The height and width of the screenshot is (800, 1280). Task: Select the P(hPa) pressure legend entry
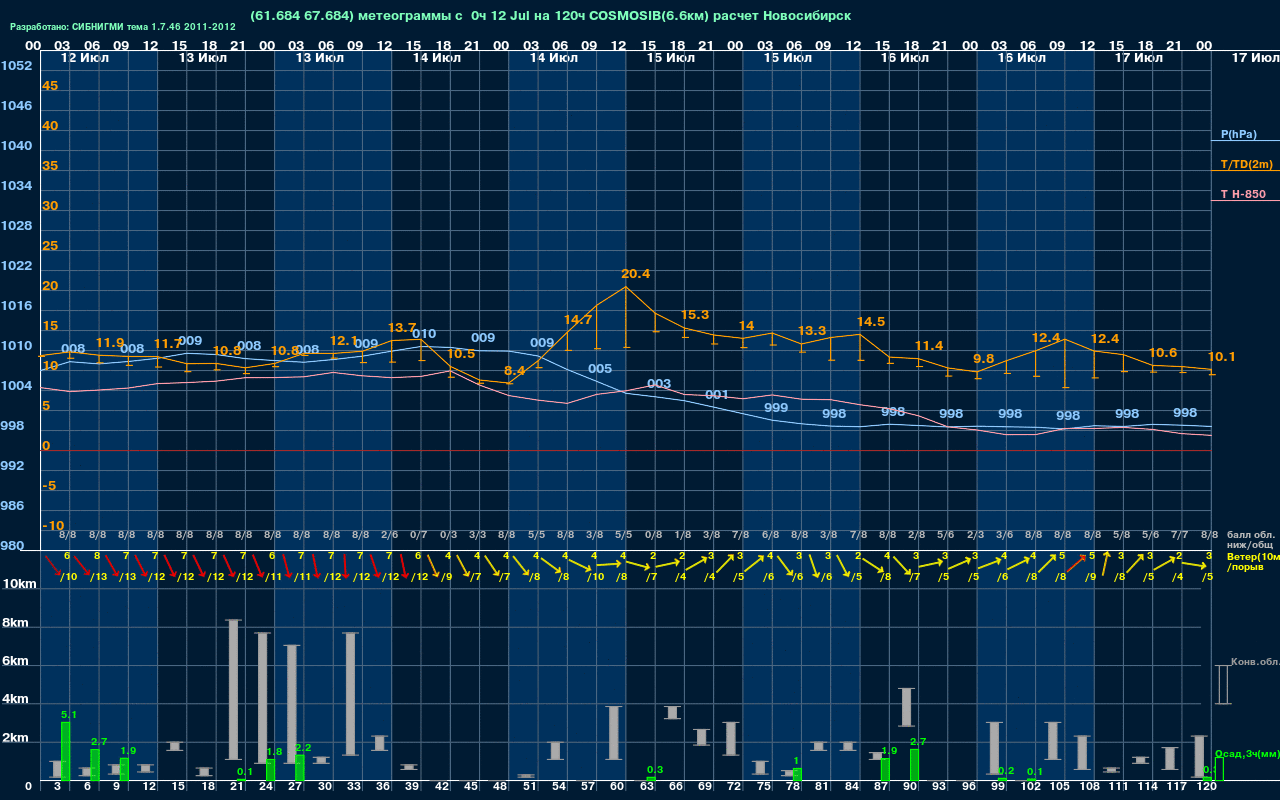(x=1238, y=134)
